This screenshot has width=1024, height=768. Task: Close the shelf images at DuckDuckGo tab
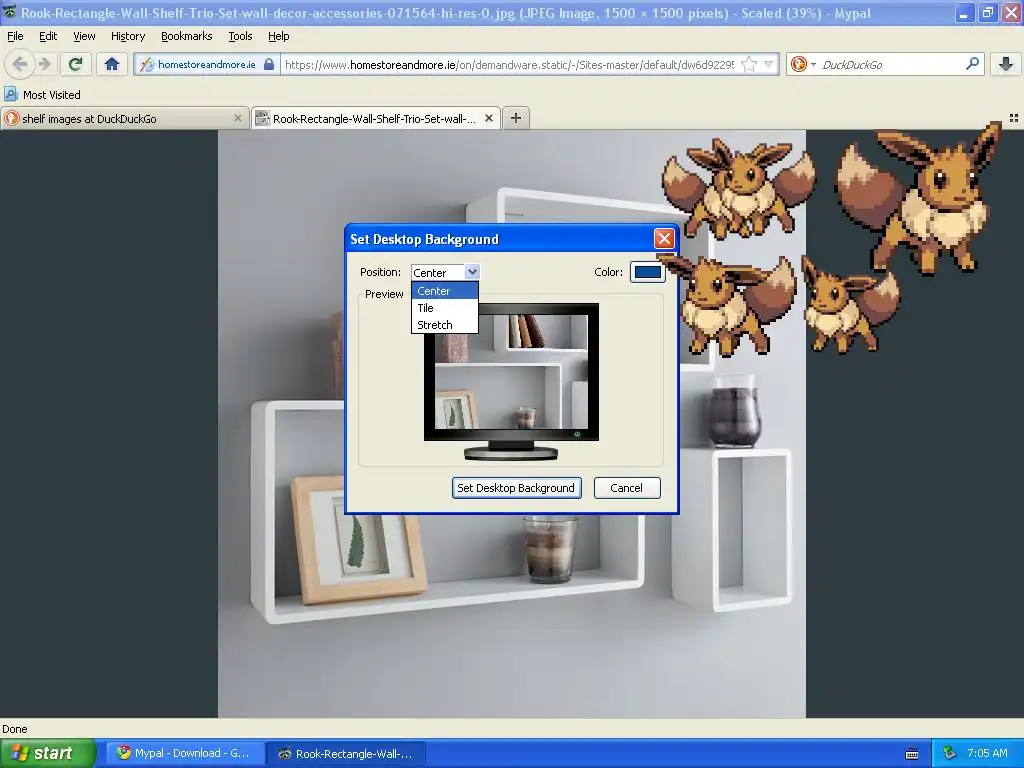pyautogui.click(x=238, y=118)
